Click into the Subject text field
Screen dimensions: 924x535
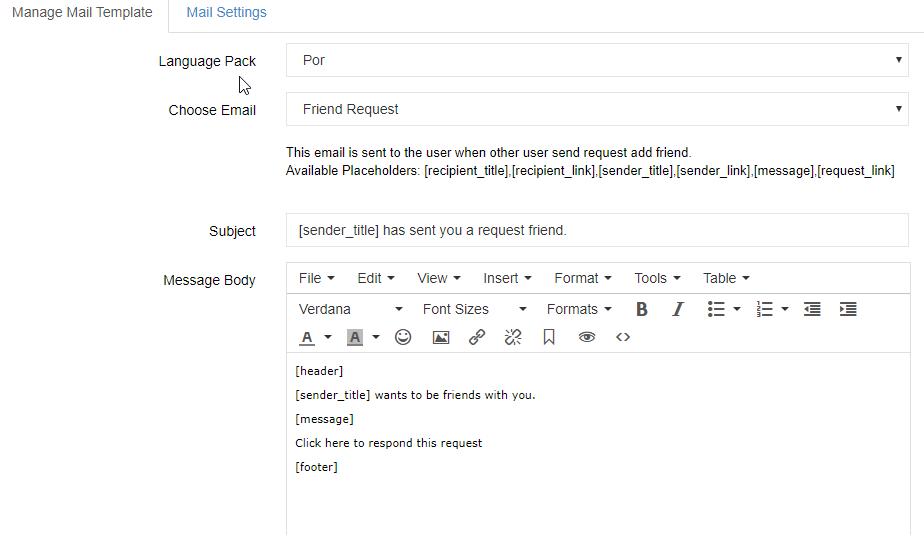[x=597, y=230]
